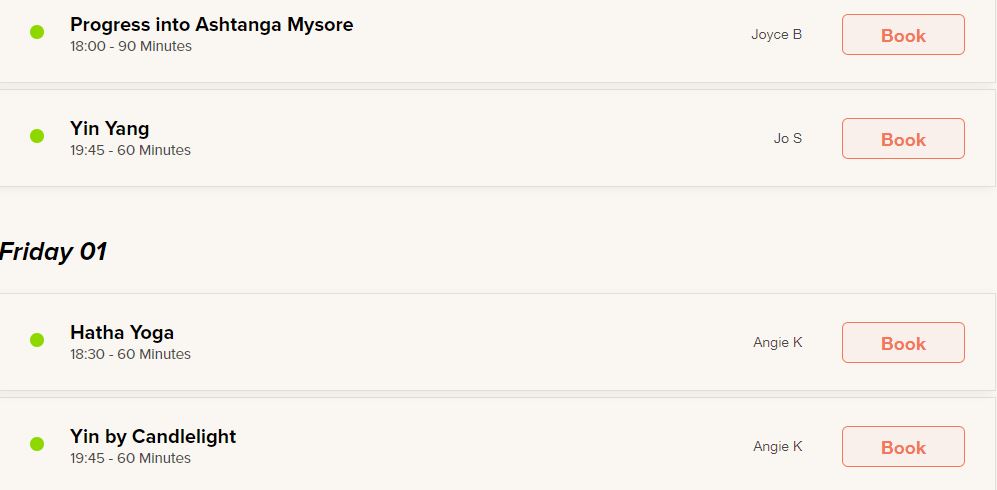Select the Hatha Yoga class title

point(122,333)
